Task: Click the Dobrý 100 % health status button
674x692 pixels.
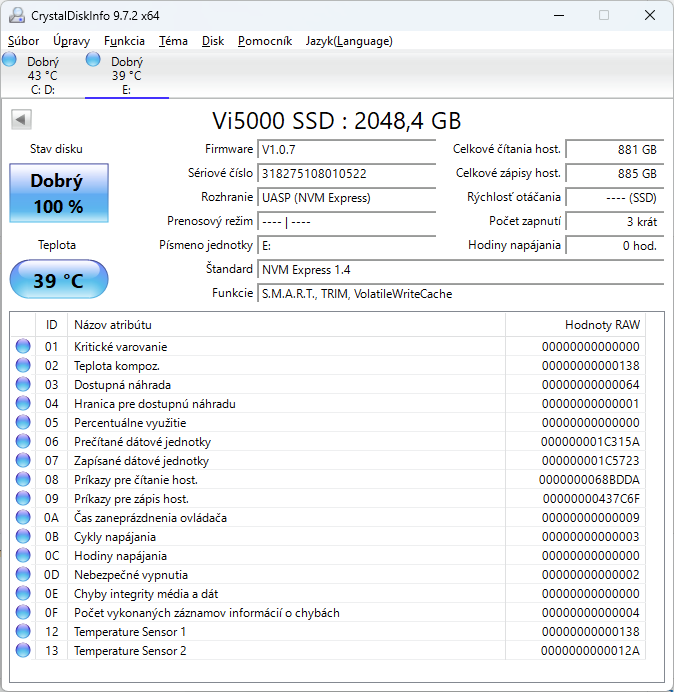Action: click(x=59, y=193)
